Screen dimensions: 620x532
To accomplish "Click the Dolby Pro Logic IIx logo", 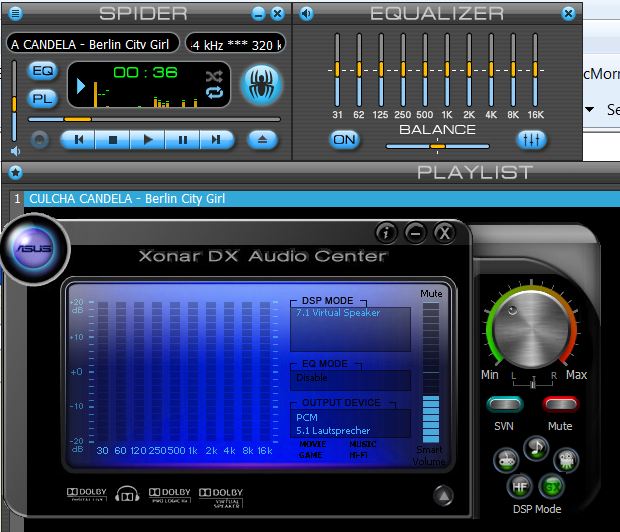I will (170, 495).
